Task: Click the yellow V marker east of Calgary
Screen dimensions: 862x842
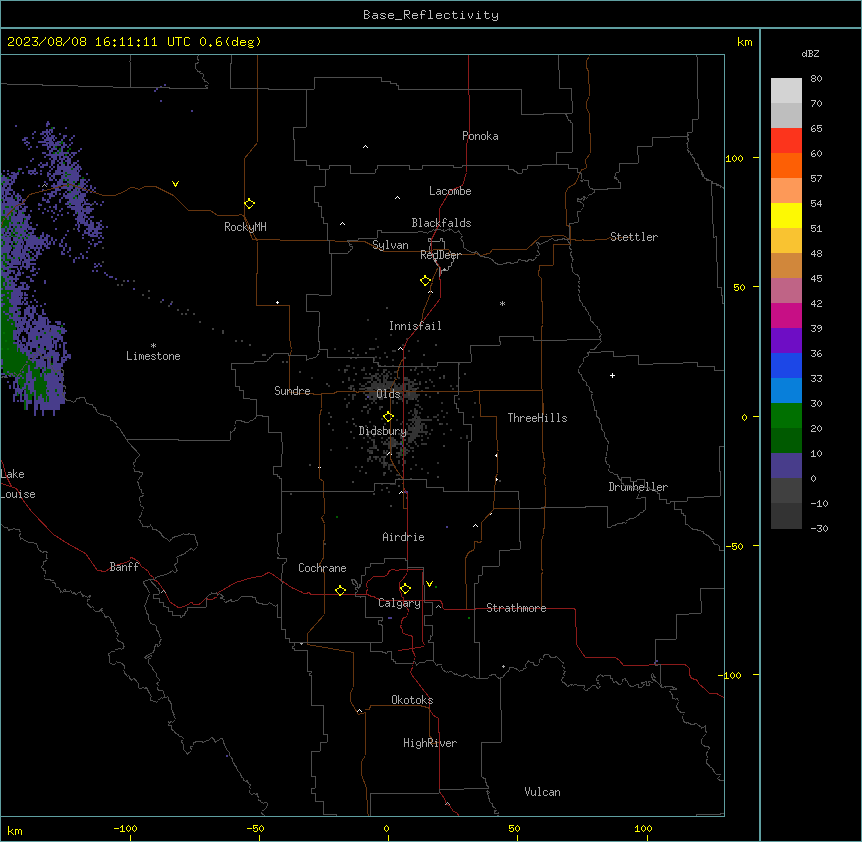Action: tap(429, 584)
